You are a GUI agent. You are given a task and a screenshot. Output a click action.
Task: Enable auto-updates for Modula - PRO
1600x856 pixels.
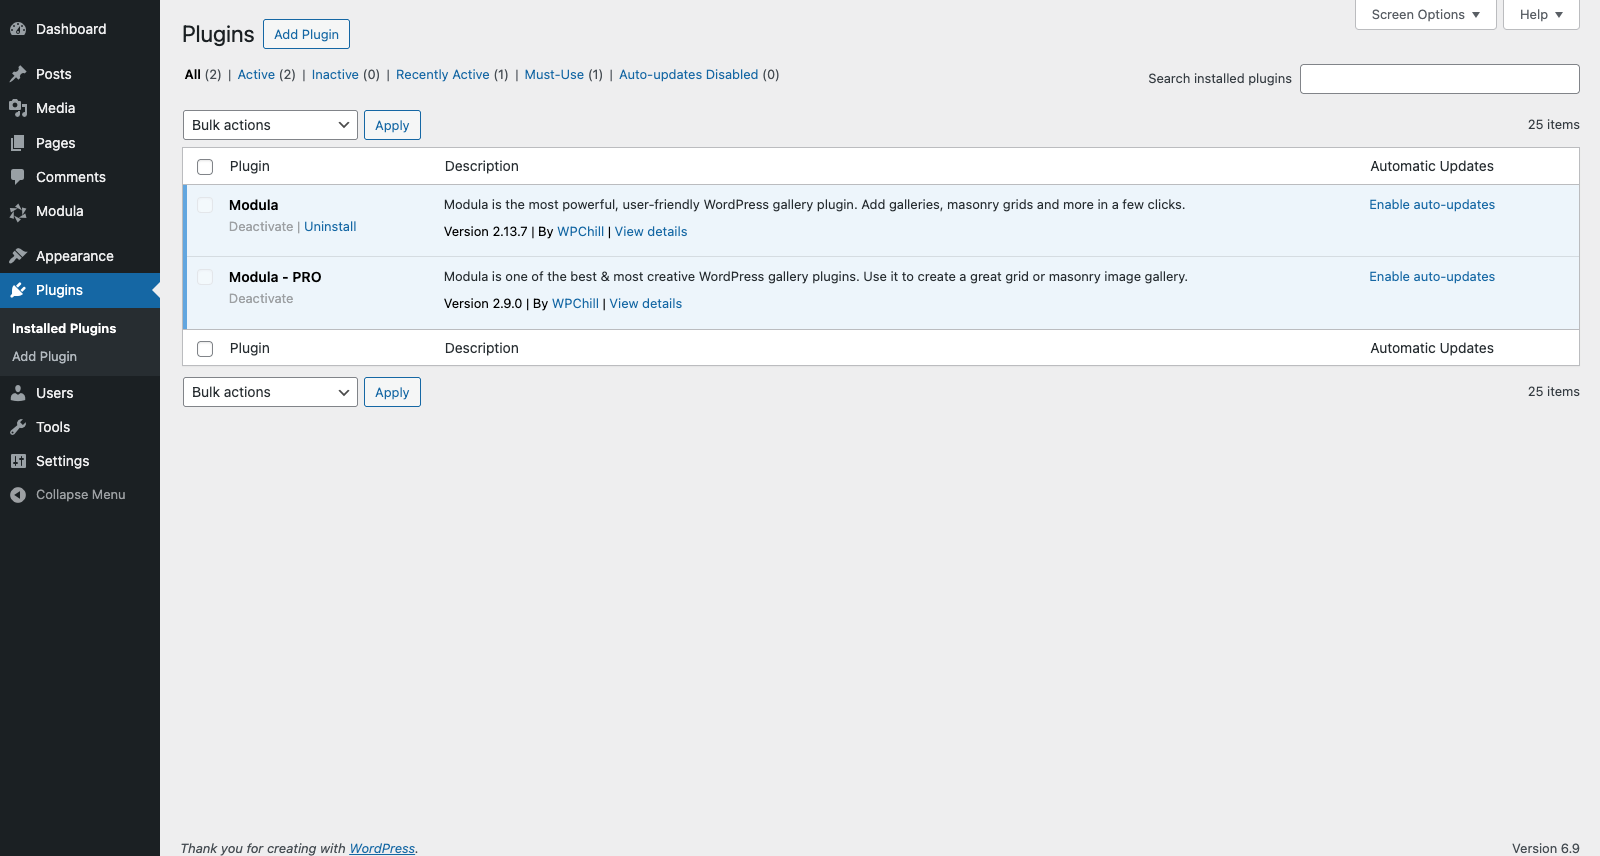[1431, 277]
